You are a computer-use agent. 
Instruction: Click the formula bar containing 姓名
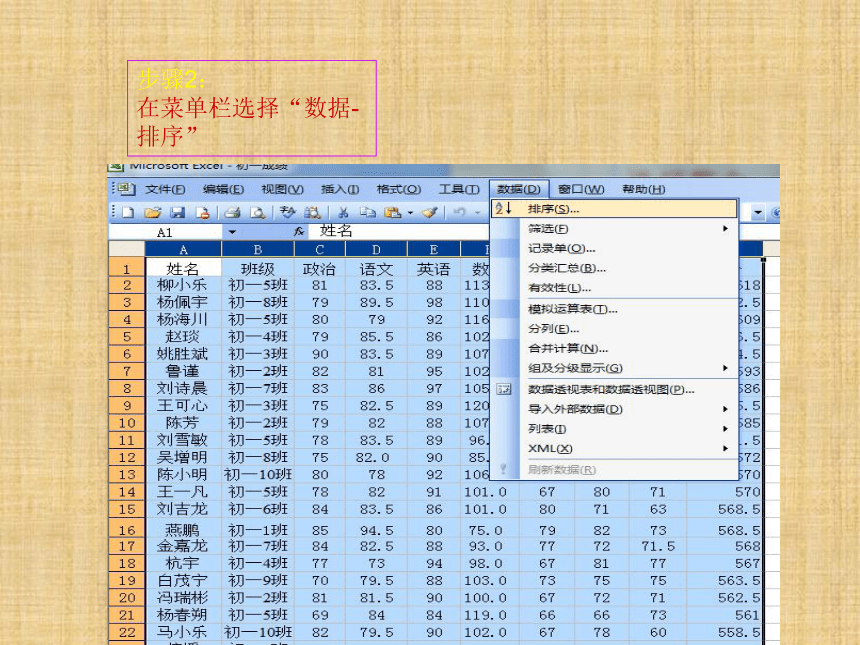coord(398,231)
